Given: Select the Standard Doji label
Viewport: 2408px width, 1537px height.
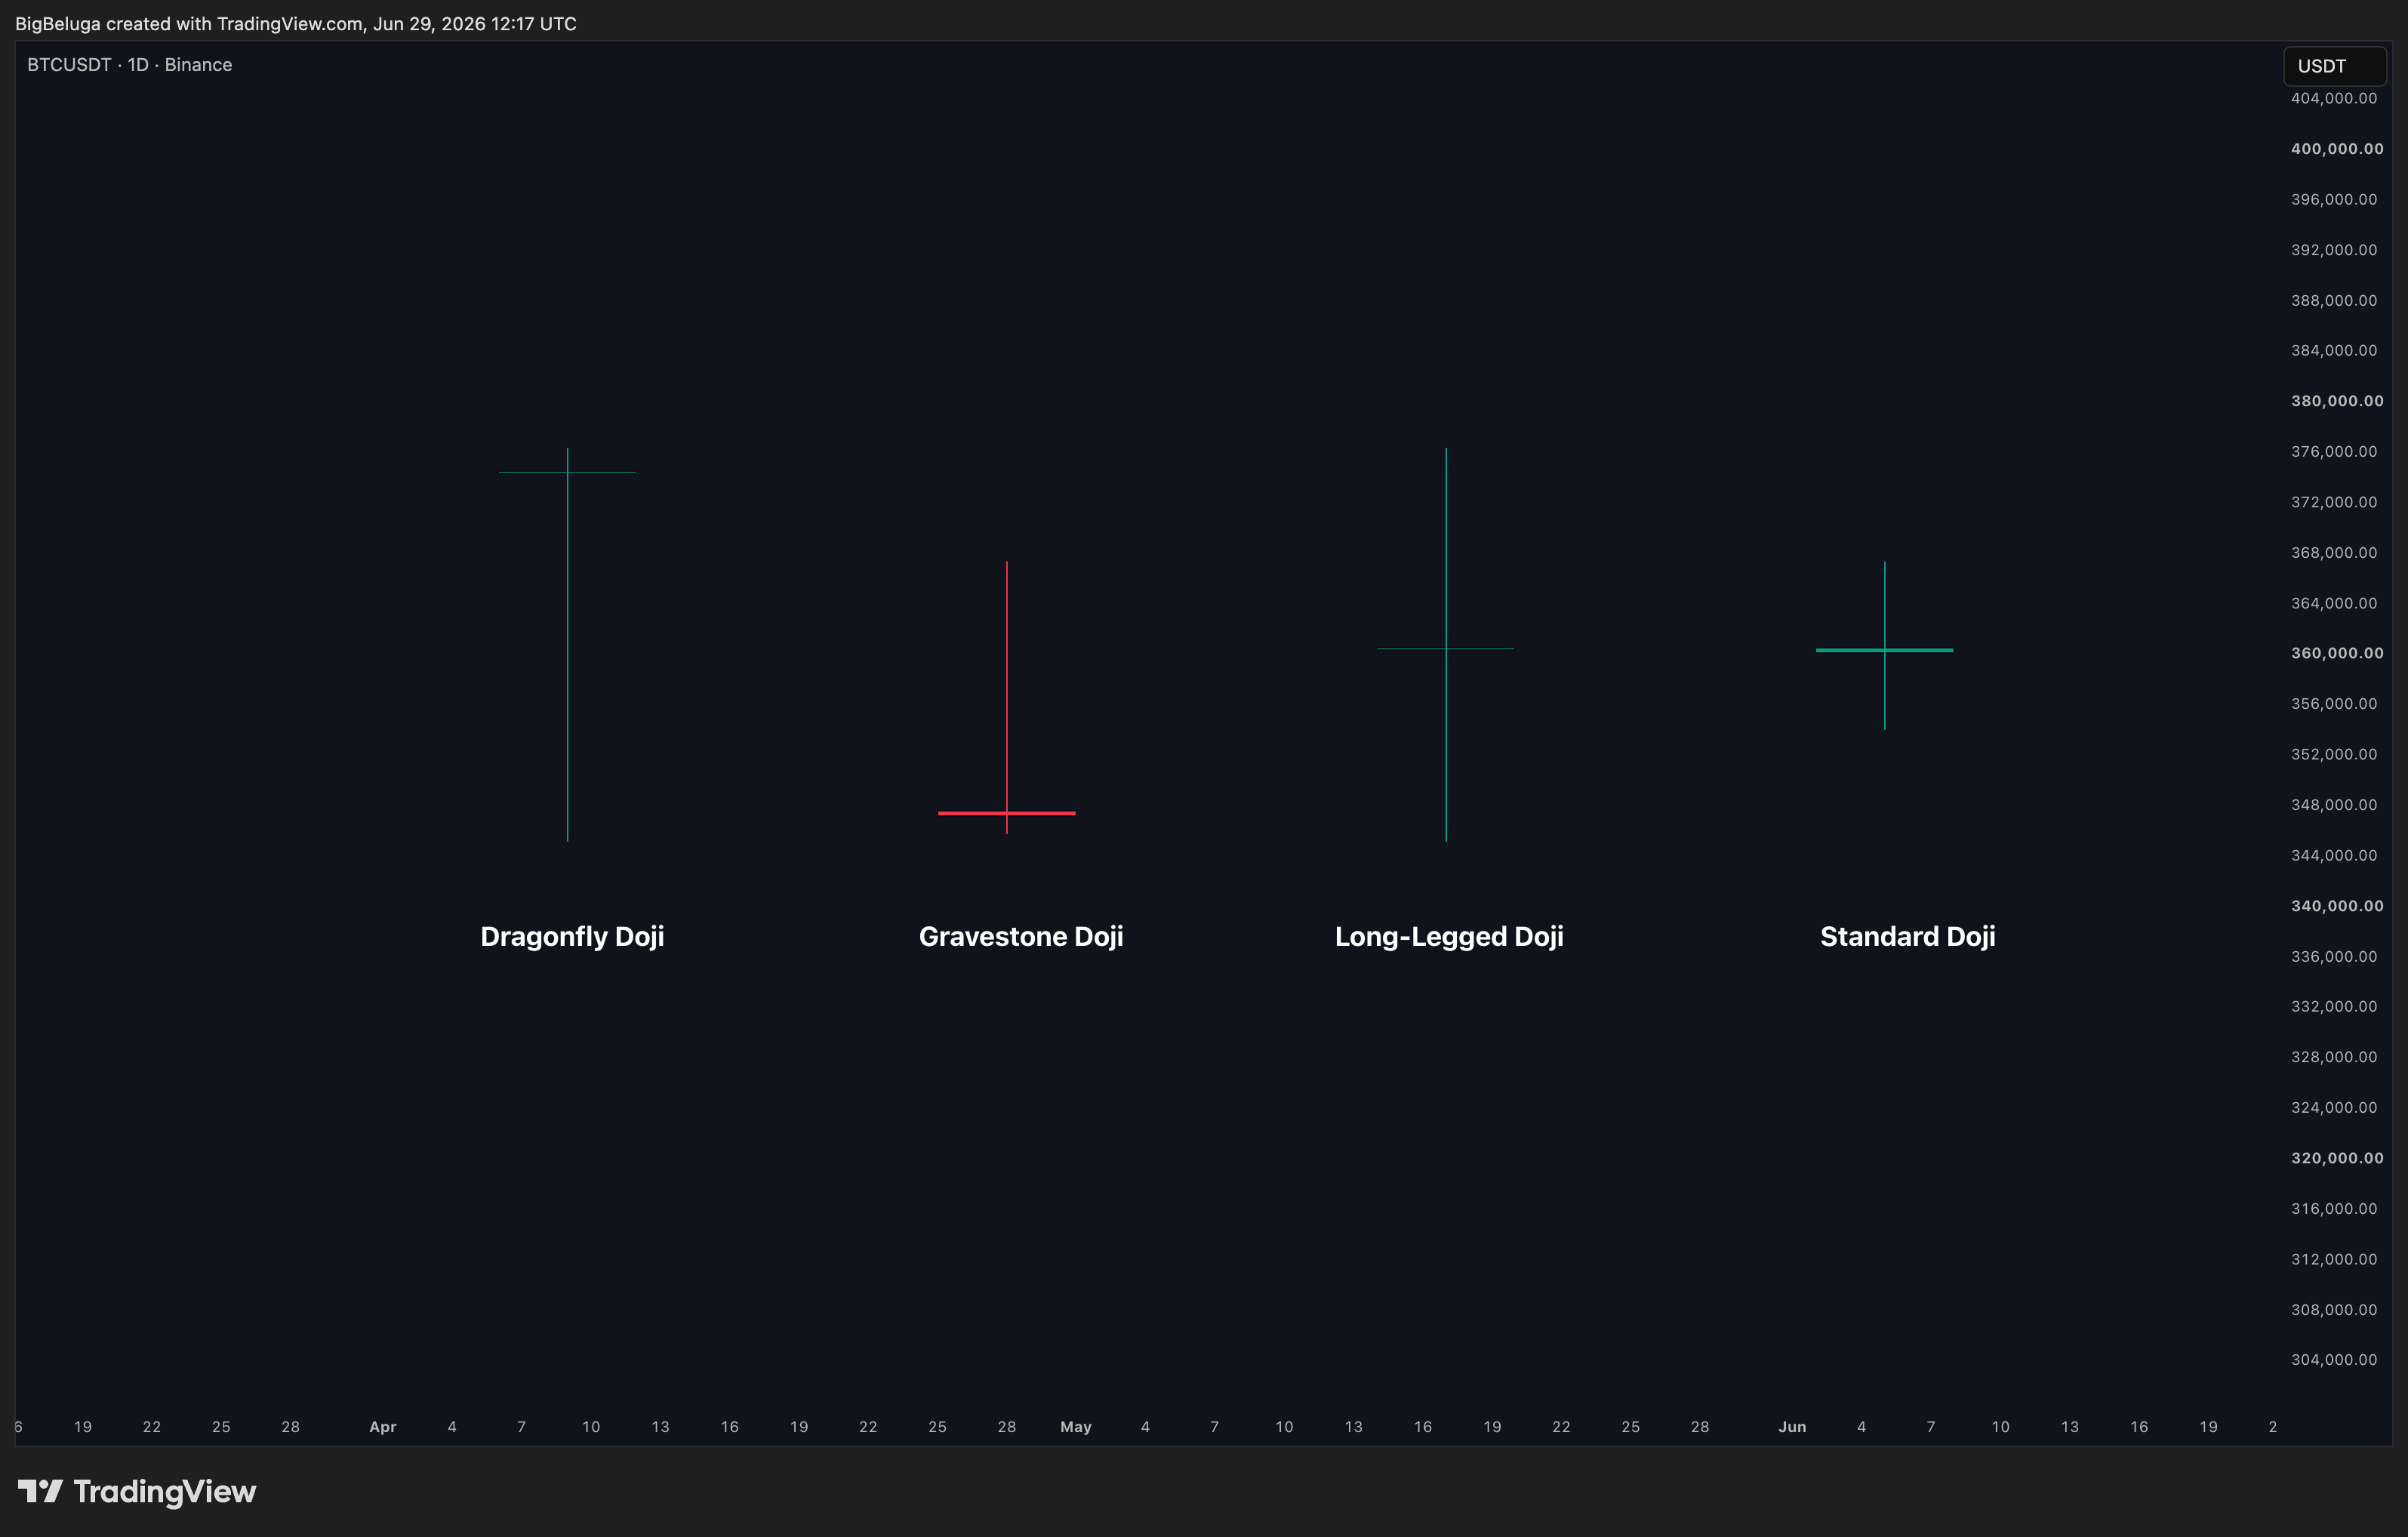Looking at the screenshot, I should point(1907,936).
